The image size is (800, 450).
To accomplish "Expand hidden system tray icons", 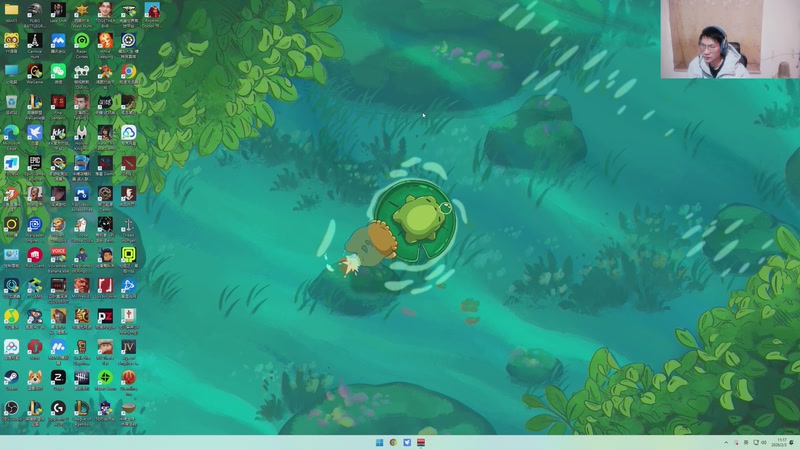I will point(726,442).
